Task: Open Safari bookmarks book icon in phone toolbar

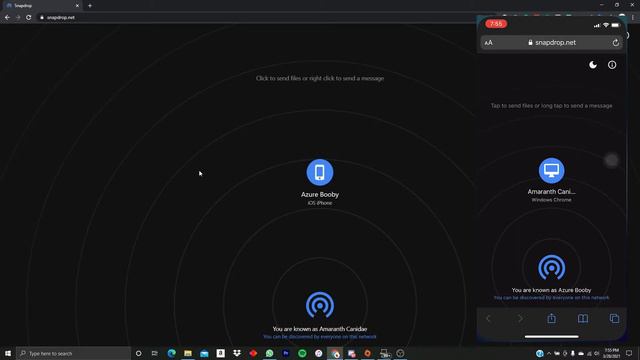Action: click(583, 318)
